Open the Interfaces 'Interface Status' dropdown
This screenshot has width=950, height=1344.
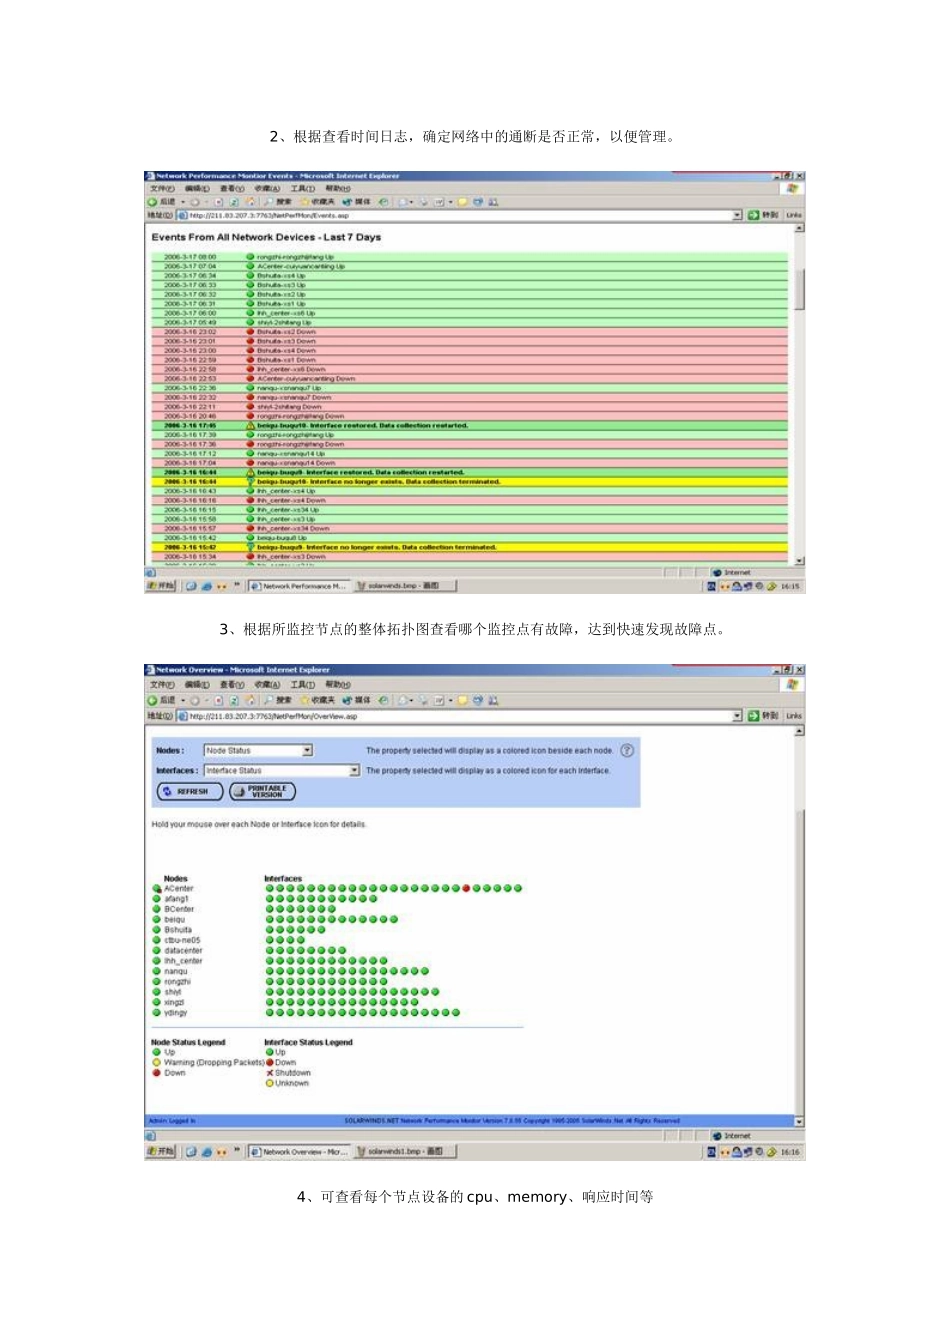(x=282, y=771)
